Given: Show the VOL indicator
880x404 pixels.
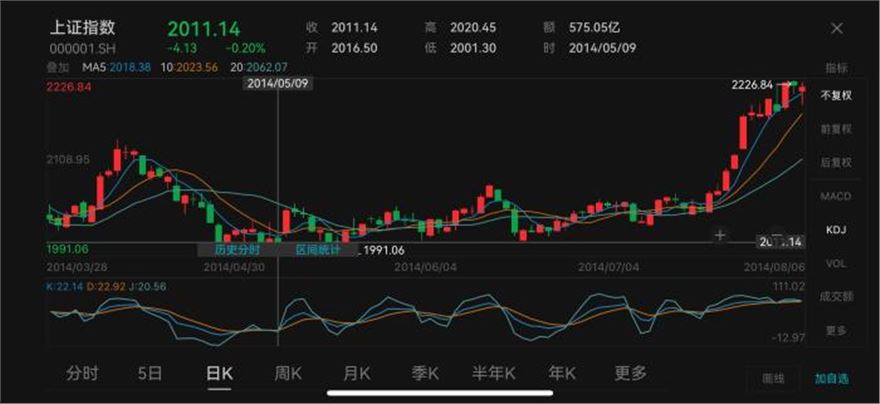Looking at the screenshot, I should 835,263.
